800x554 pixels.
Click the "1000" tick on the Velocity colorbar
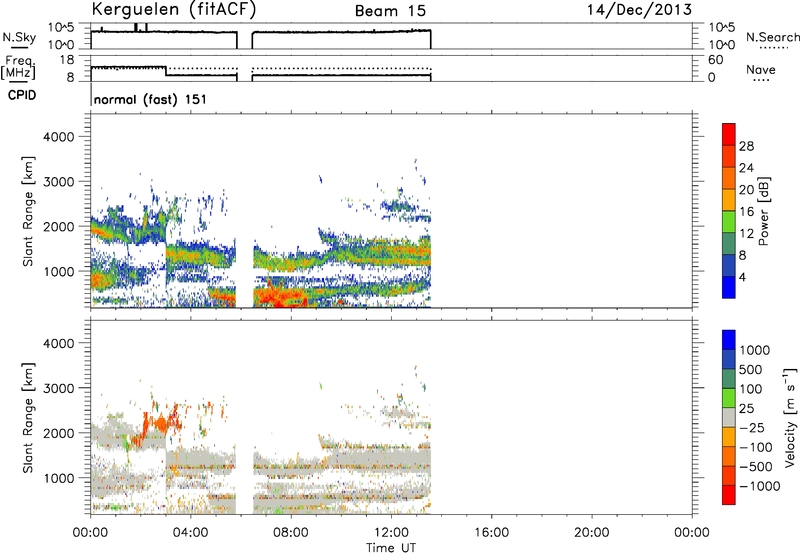[755, 350]
